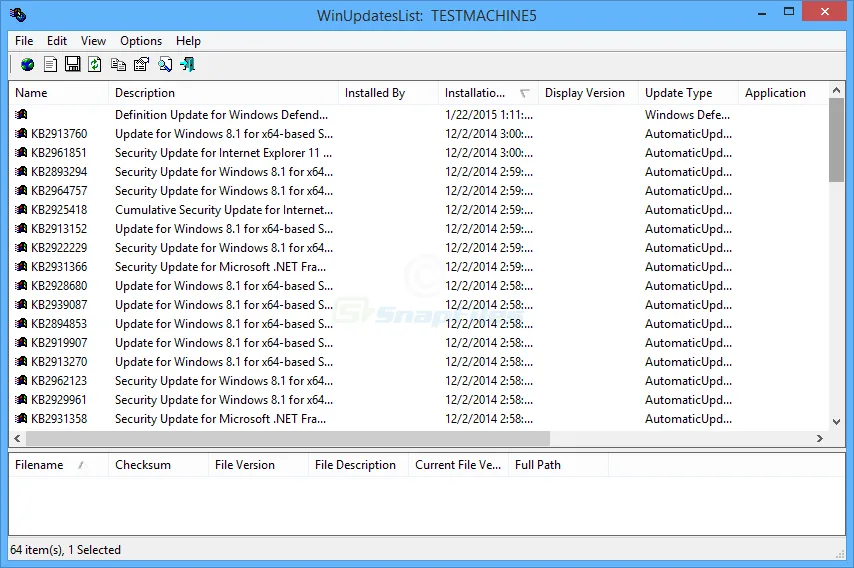Select the KB2931358 row
The image size is (854, 568).
click(x=419, y=419)
